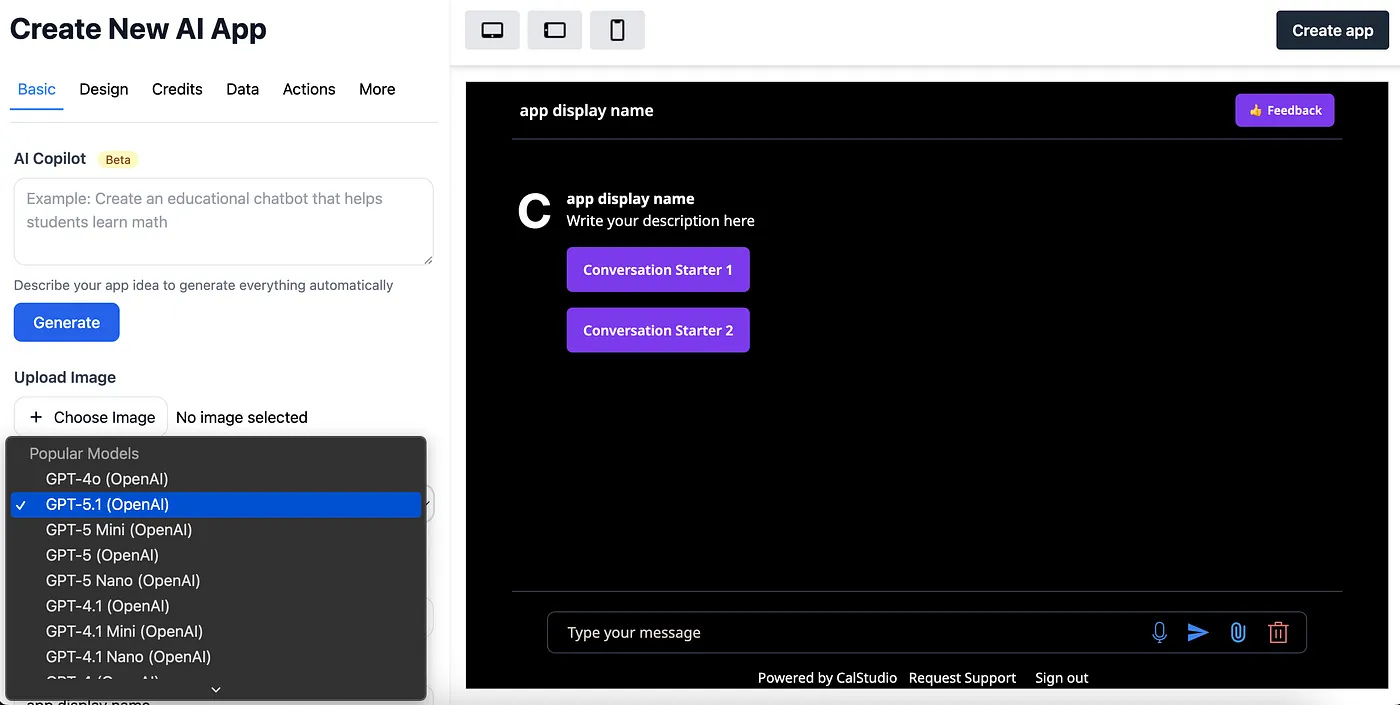The height and width of the screenshot is (705, 1400).
Task: Select the checked GPT-5.1 (OpenAI) option
Action: click(x=216, y=505)
